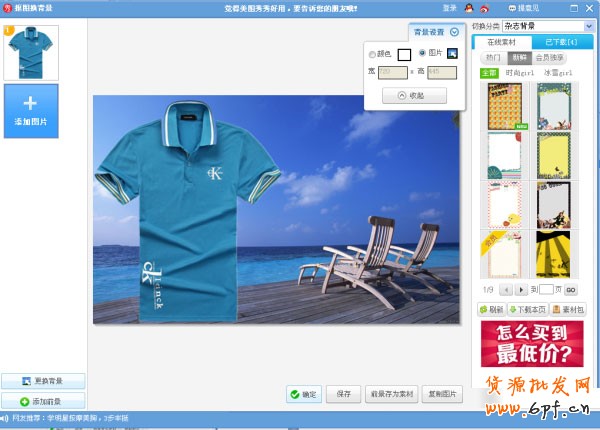Viewport: 600px width, 430px height.
Task: Select the blue polo shirt thumbnail
Action: point(31,52)
